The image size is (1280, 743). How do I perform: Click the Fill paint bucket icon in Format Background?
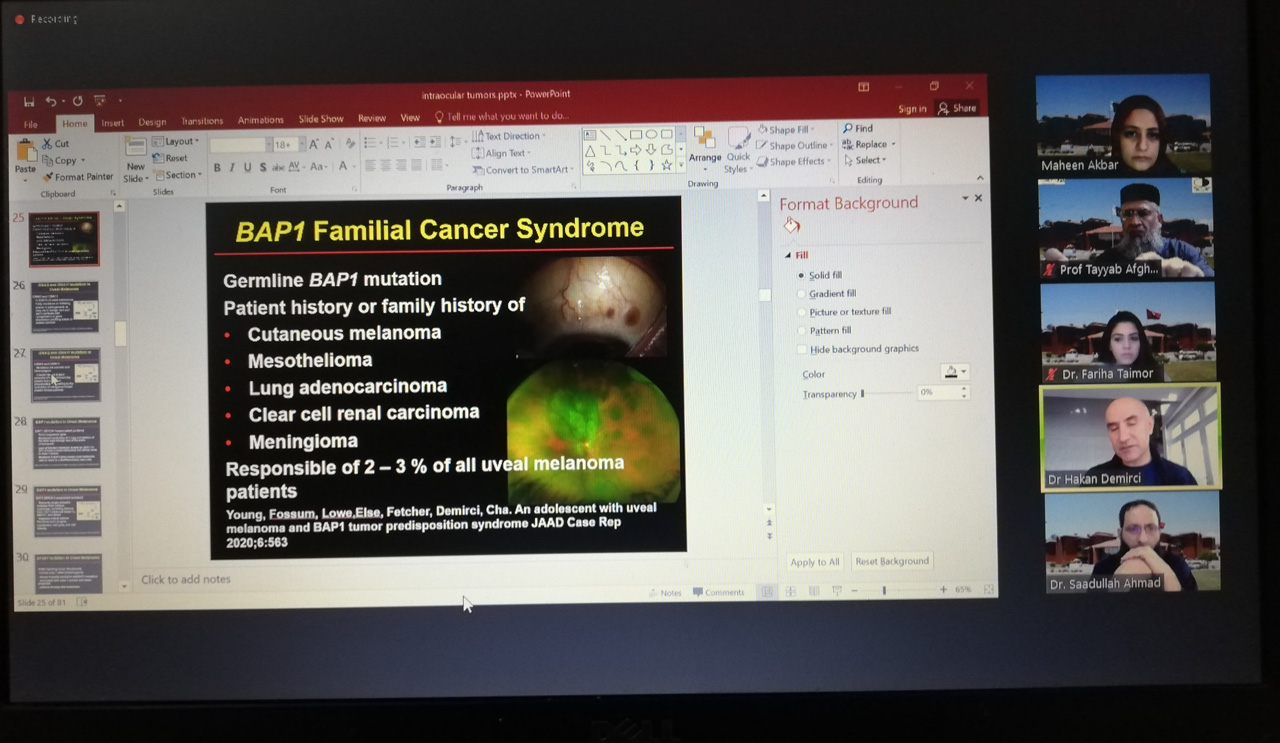coord(792,227)
